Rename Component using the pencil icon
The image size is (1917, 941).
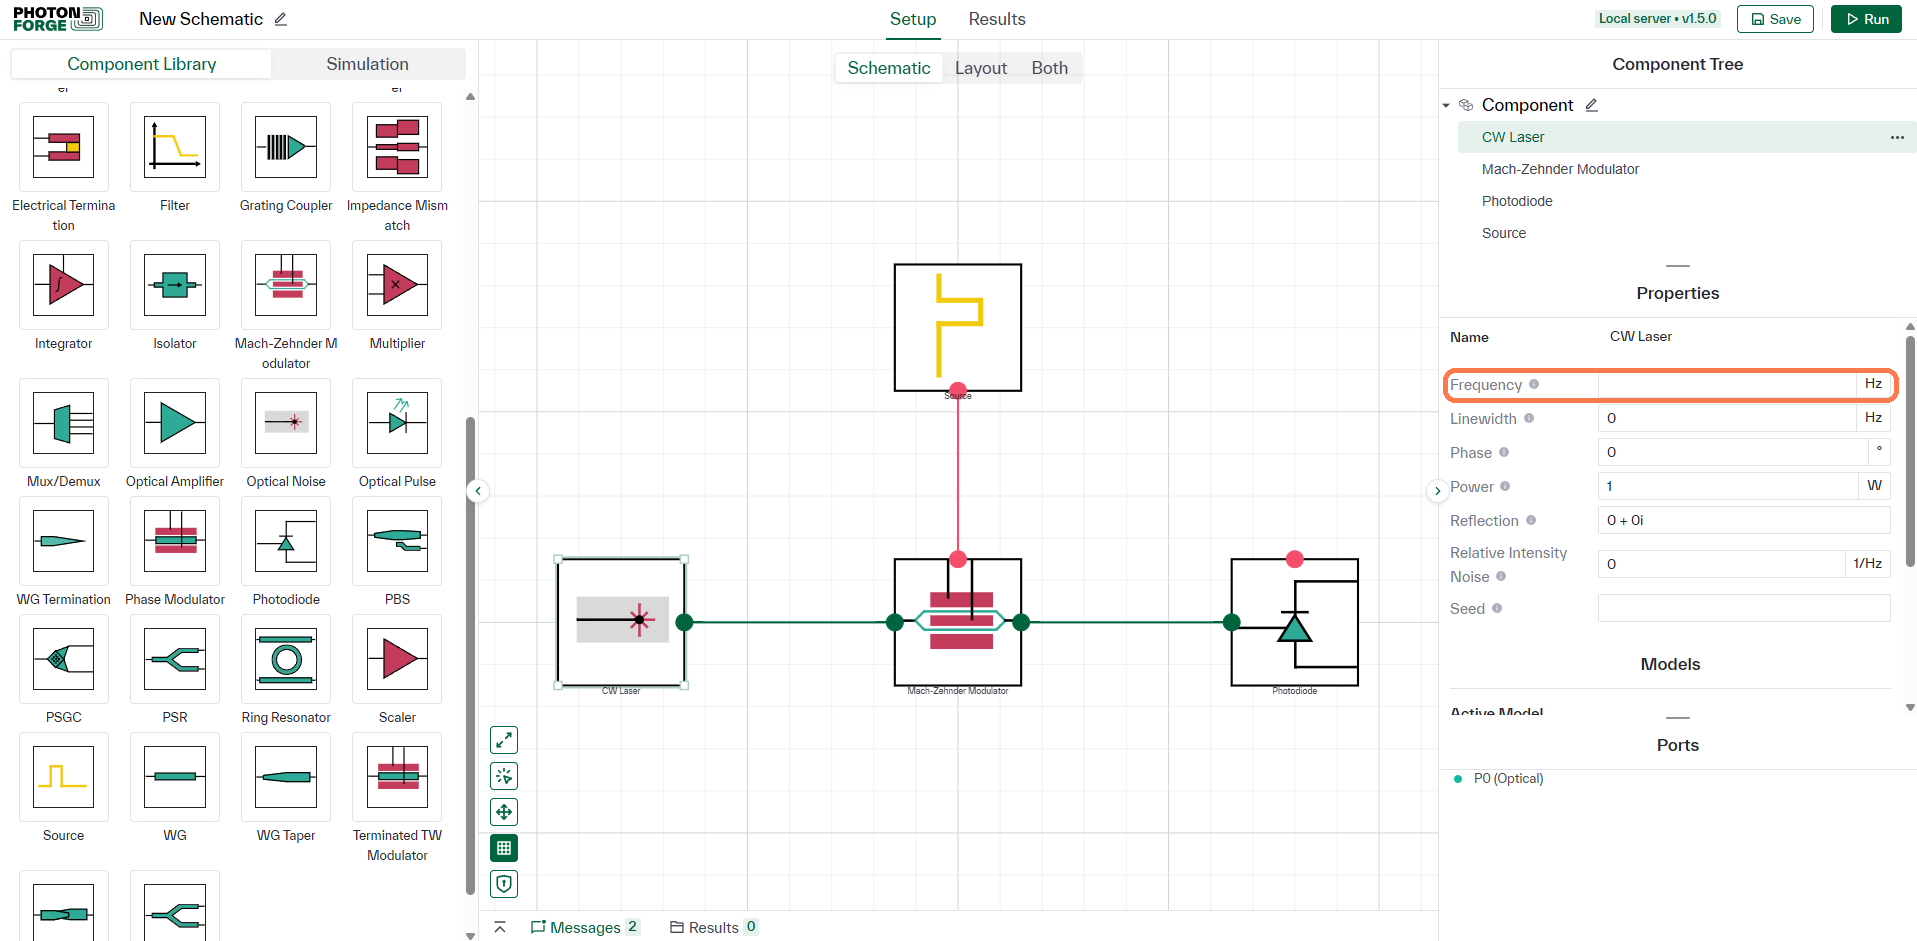pos(1591,105)
